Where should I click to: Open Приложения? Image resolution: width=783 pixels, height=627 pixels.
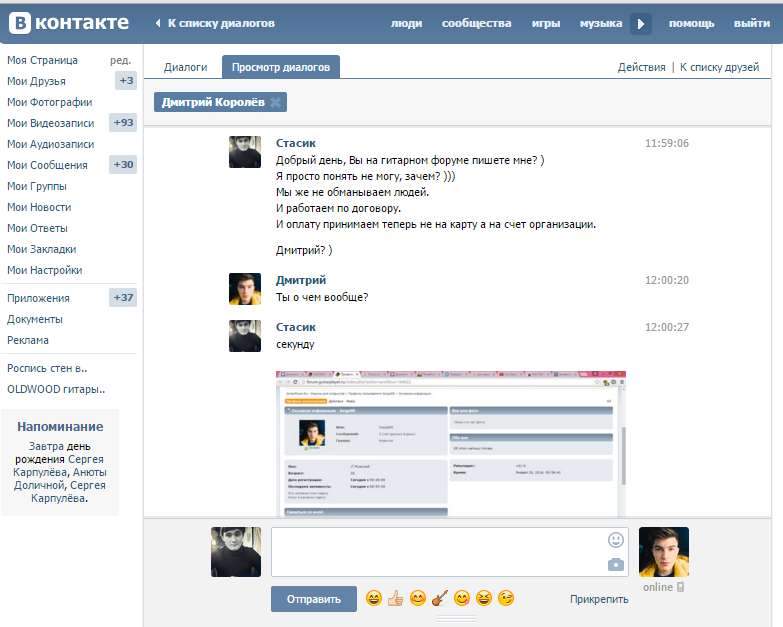pyautogui.click(x=38, y=298)
